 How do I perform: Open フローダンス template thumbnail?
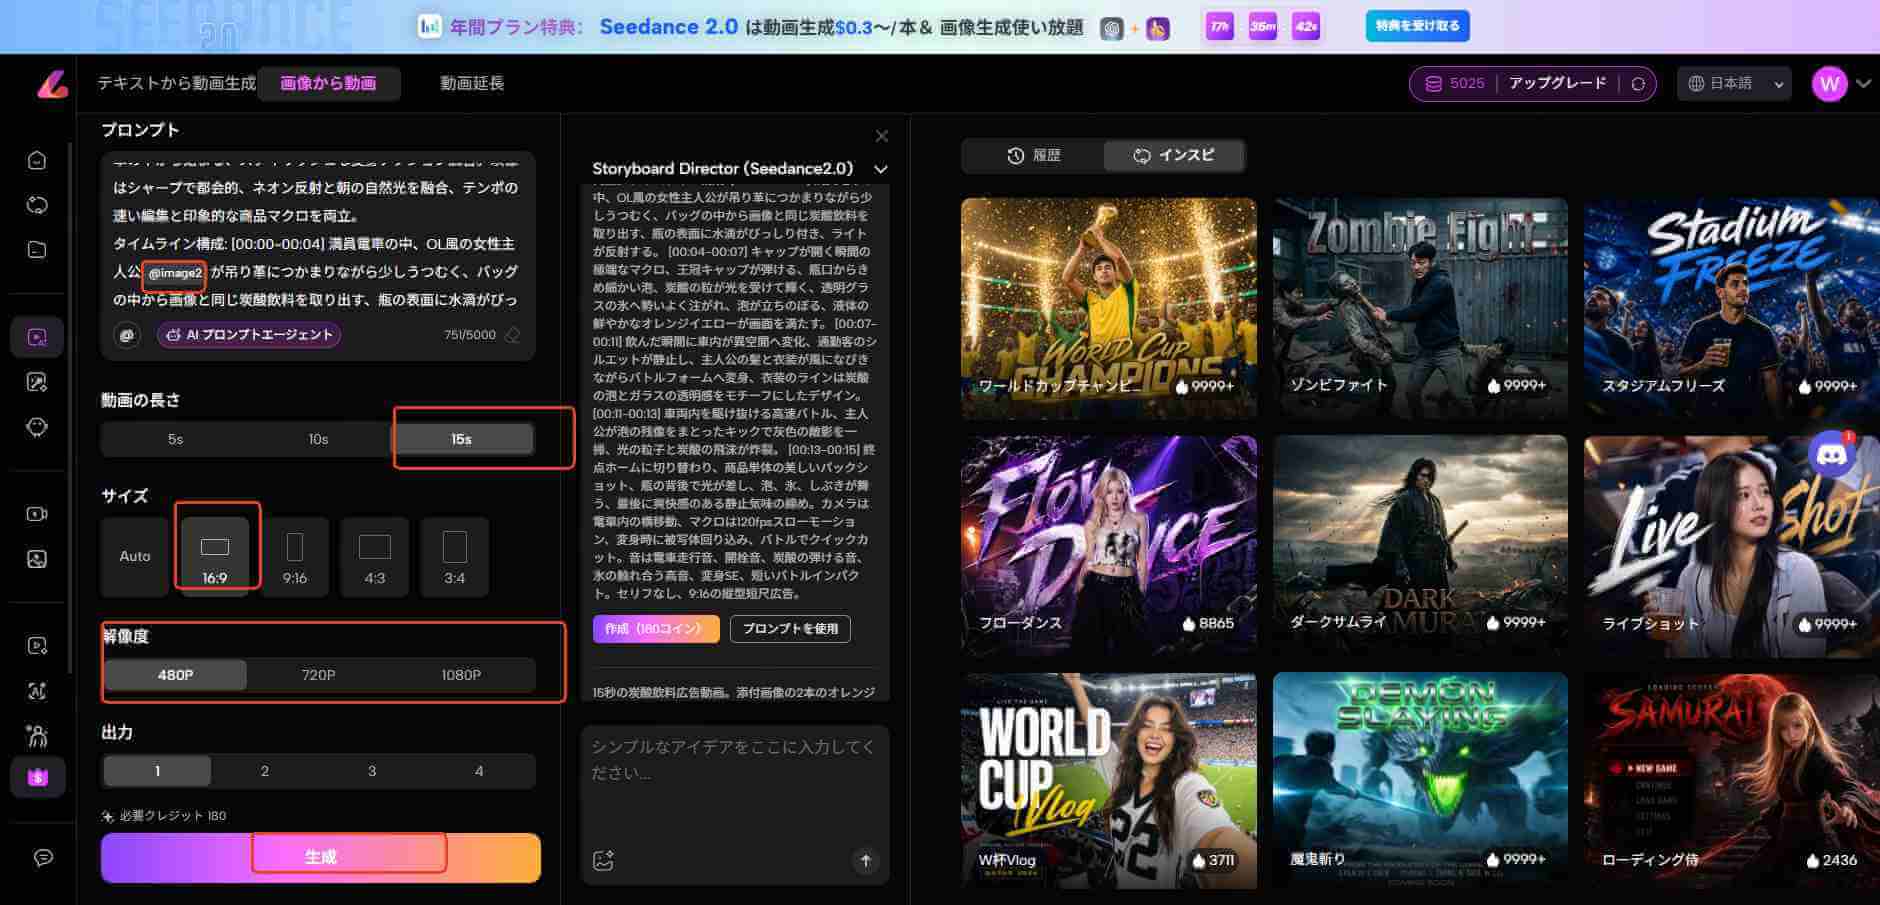[1108, 545]
